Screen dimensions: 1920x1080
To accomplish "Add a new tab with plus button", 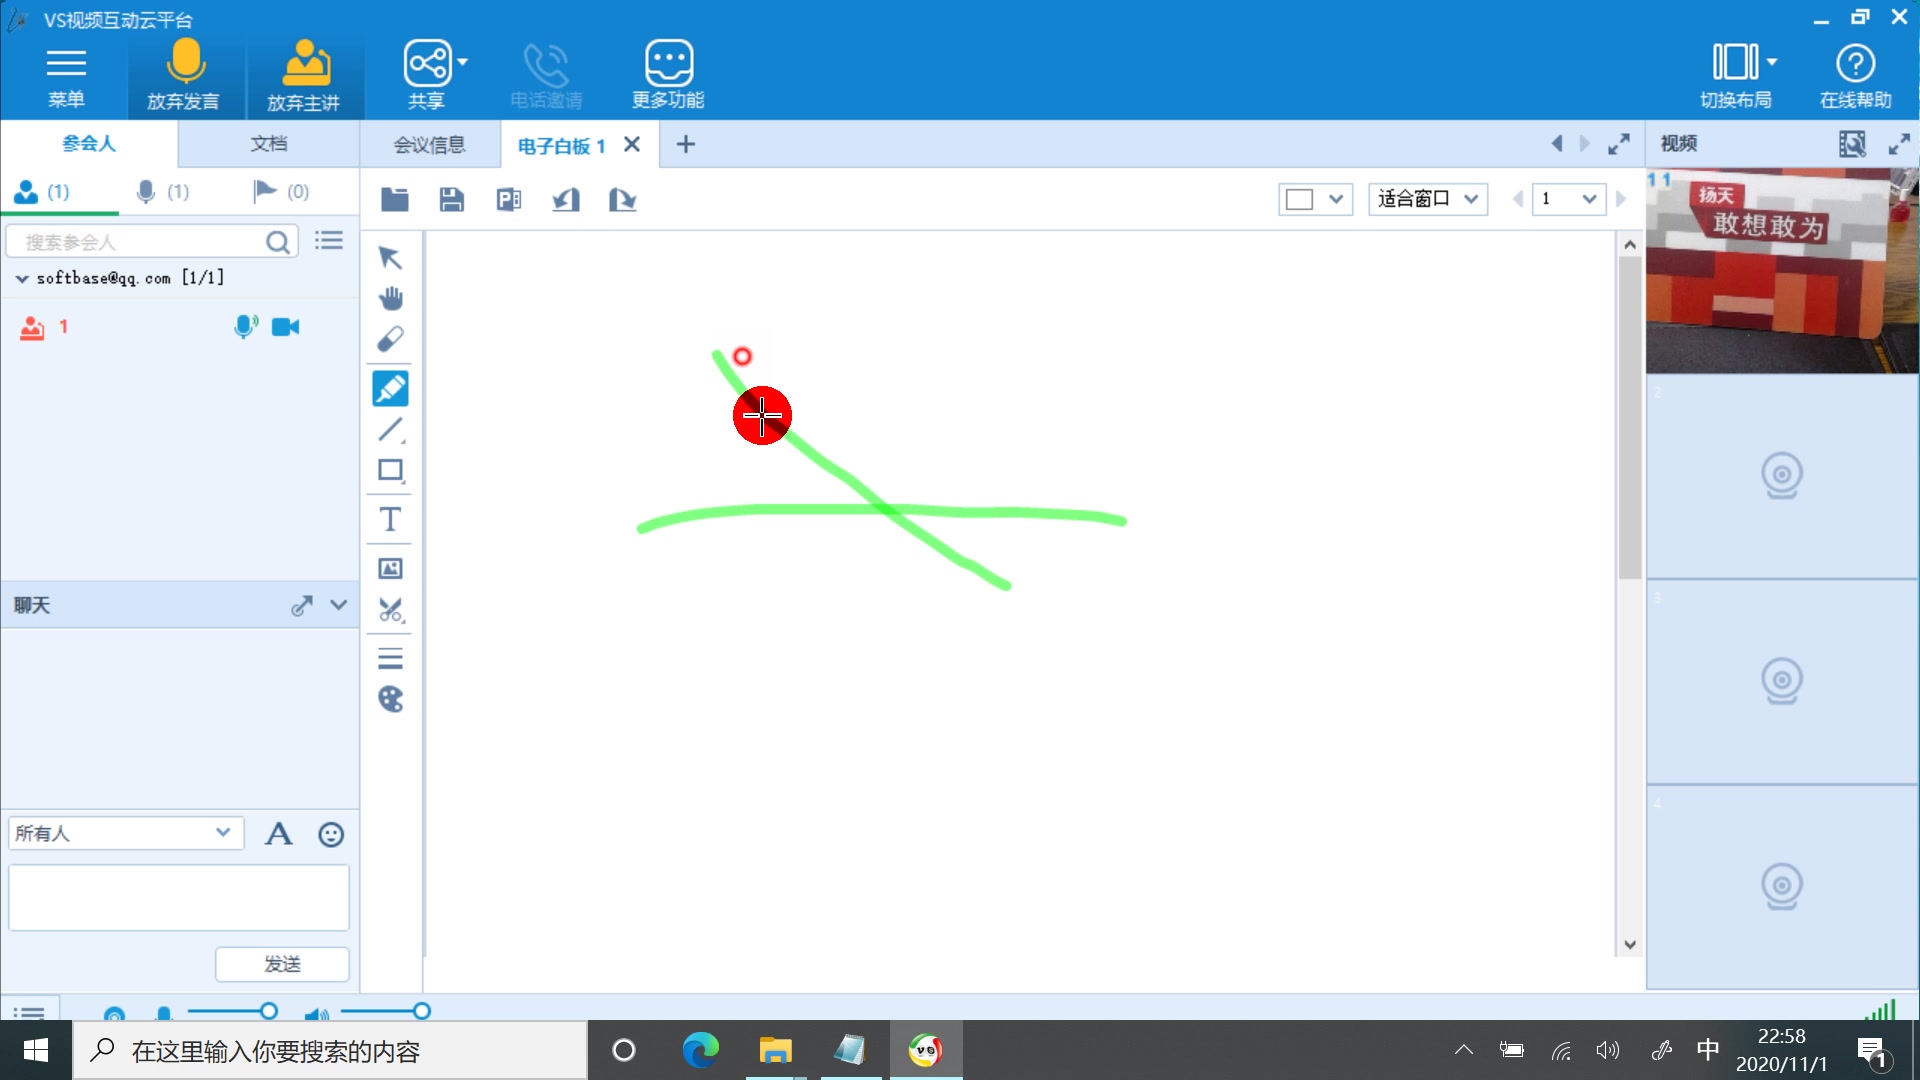I will tap(686, 145).
